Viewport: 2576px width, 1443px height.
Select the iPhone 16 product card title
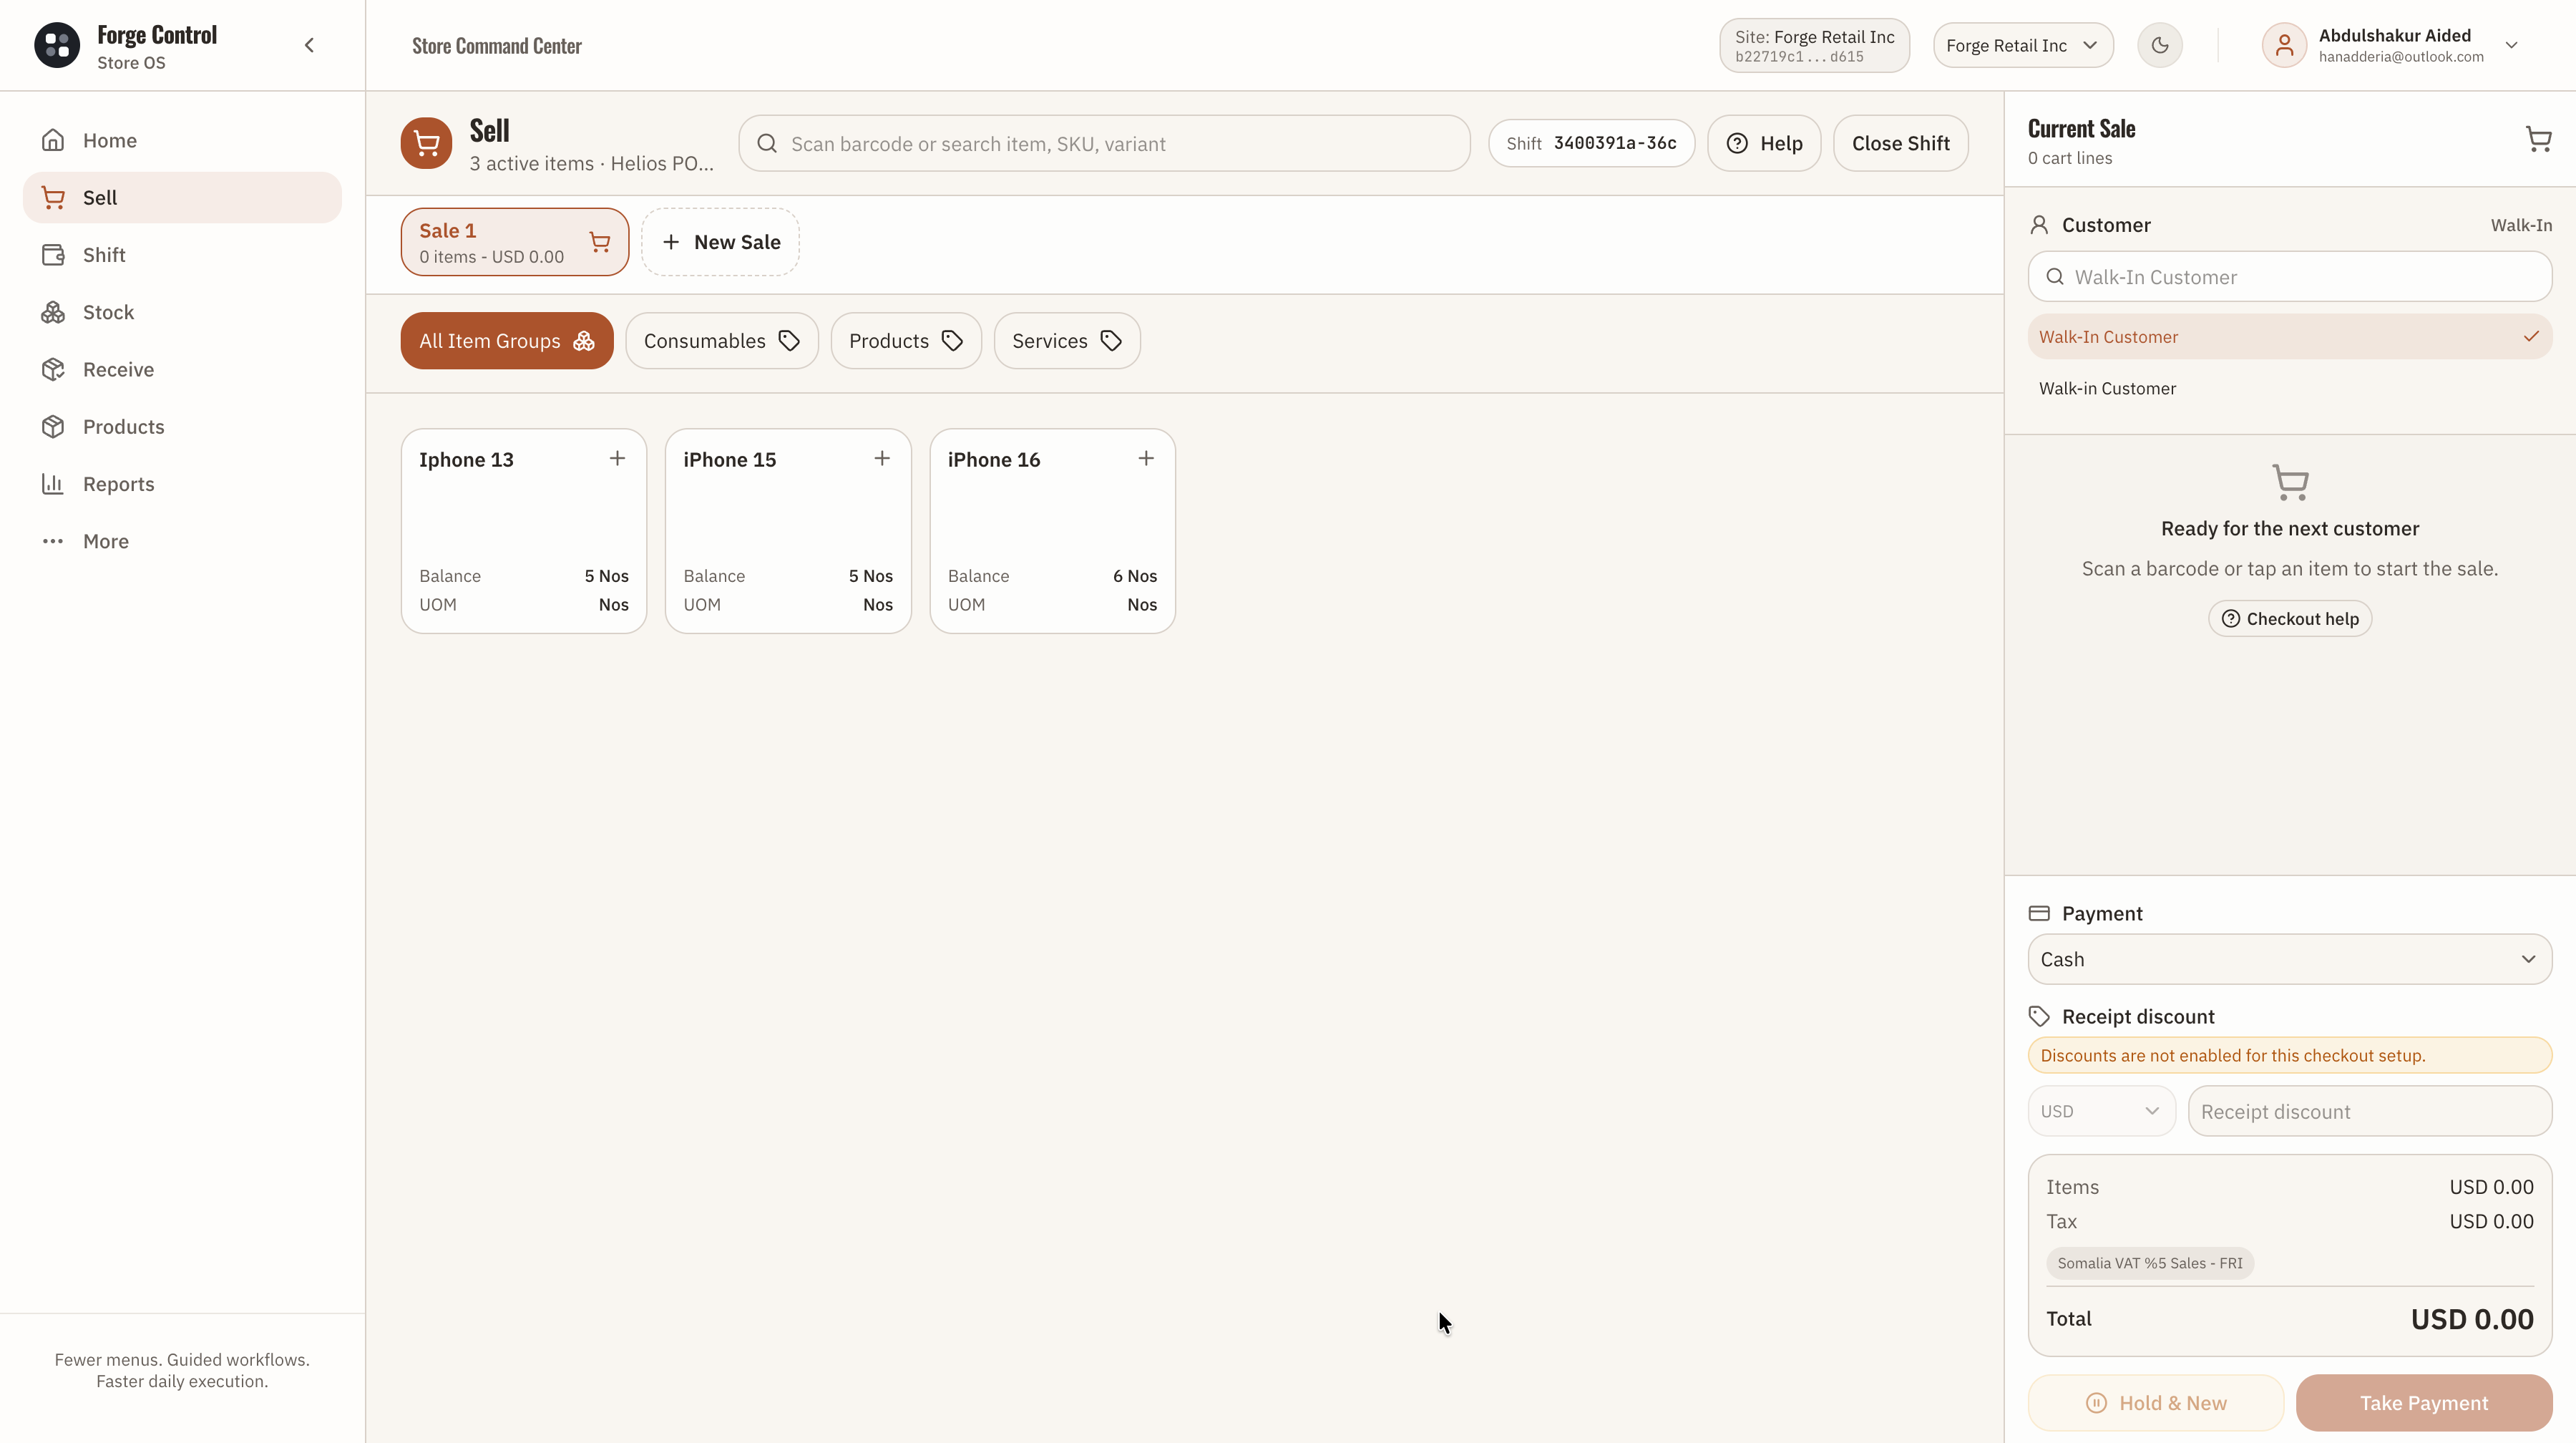point(994,460)
